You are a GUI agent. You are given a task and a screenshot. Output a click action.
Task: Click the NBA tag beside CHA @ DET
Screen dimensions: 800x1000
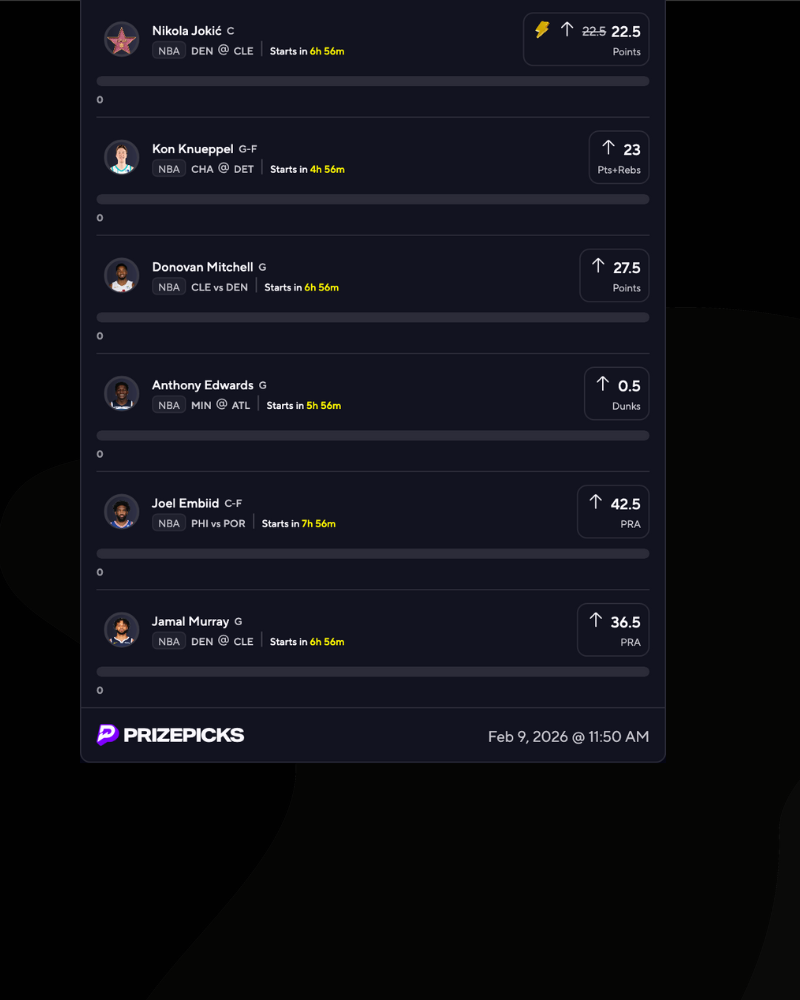click(x=169, y=169)
